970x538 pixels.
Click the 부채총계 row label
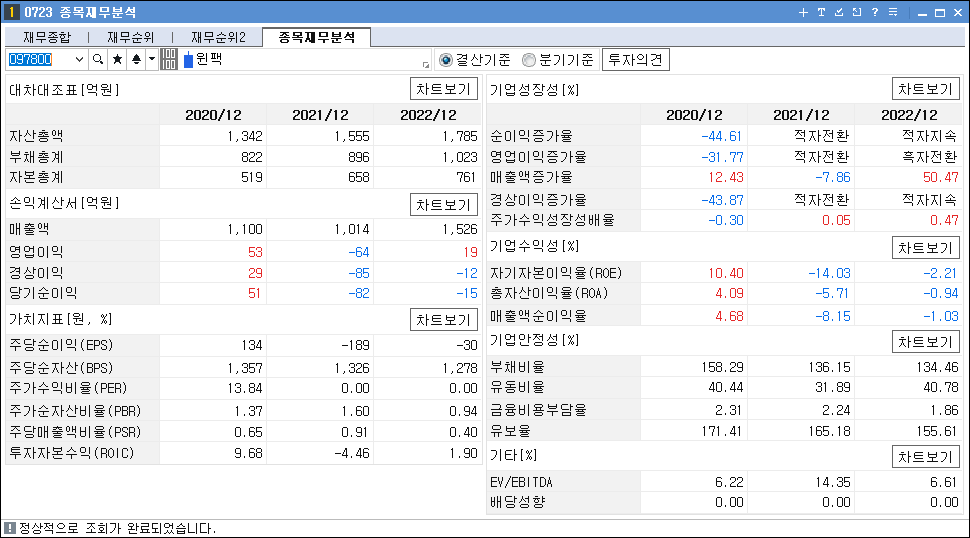[x=36, y=157]
